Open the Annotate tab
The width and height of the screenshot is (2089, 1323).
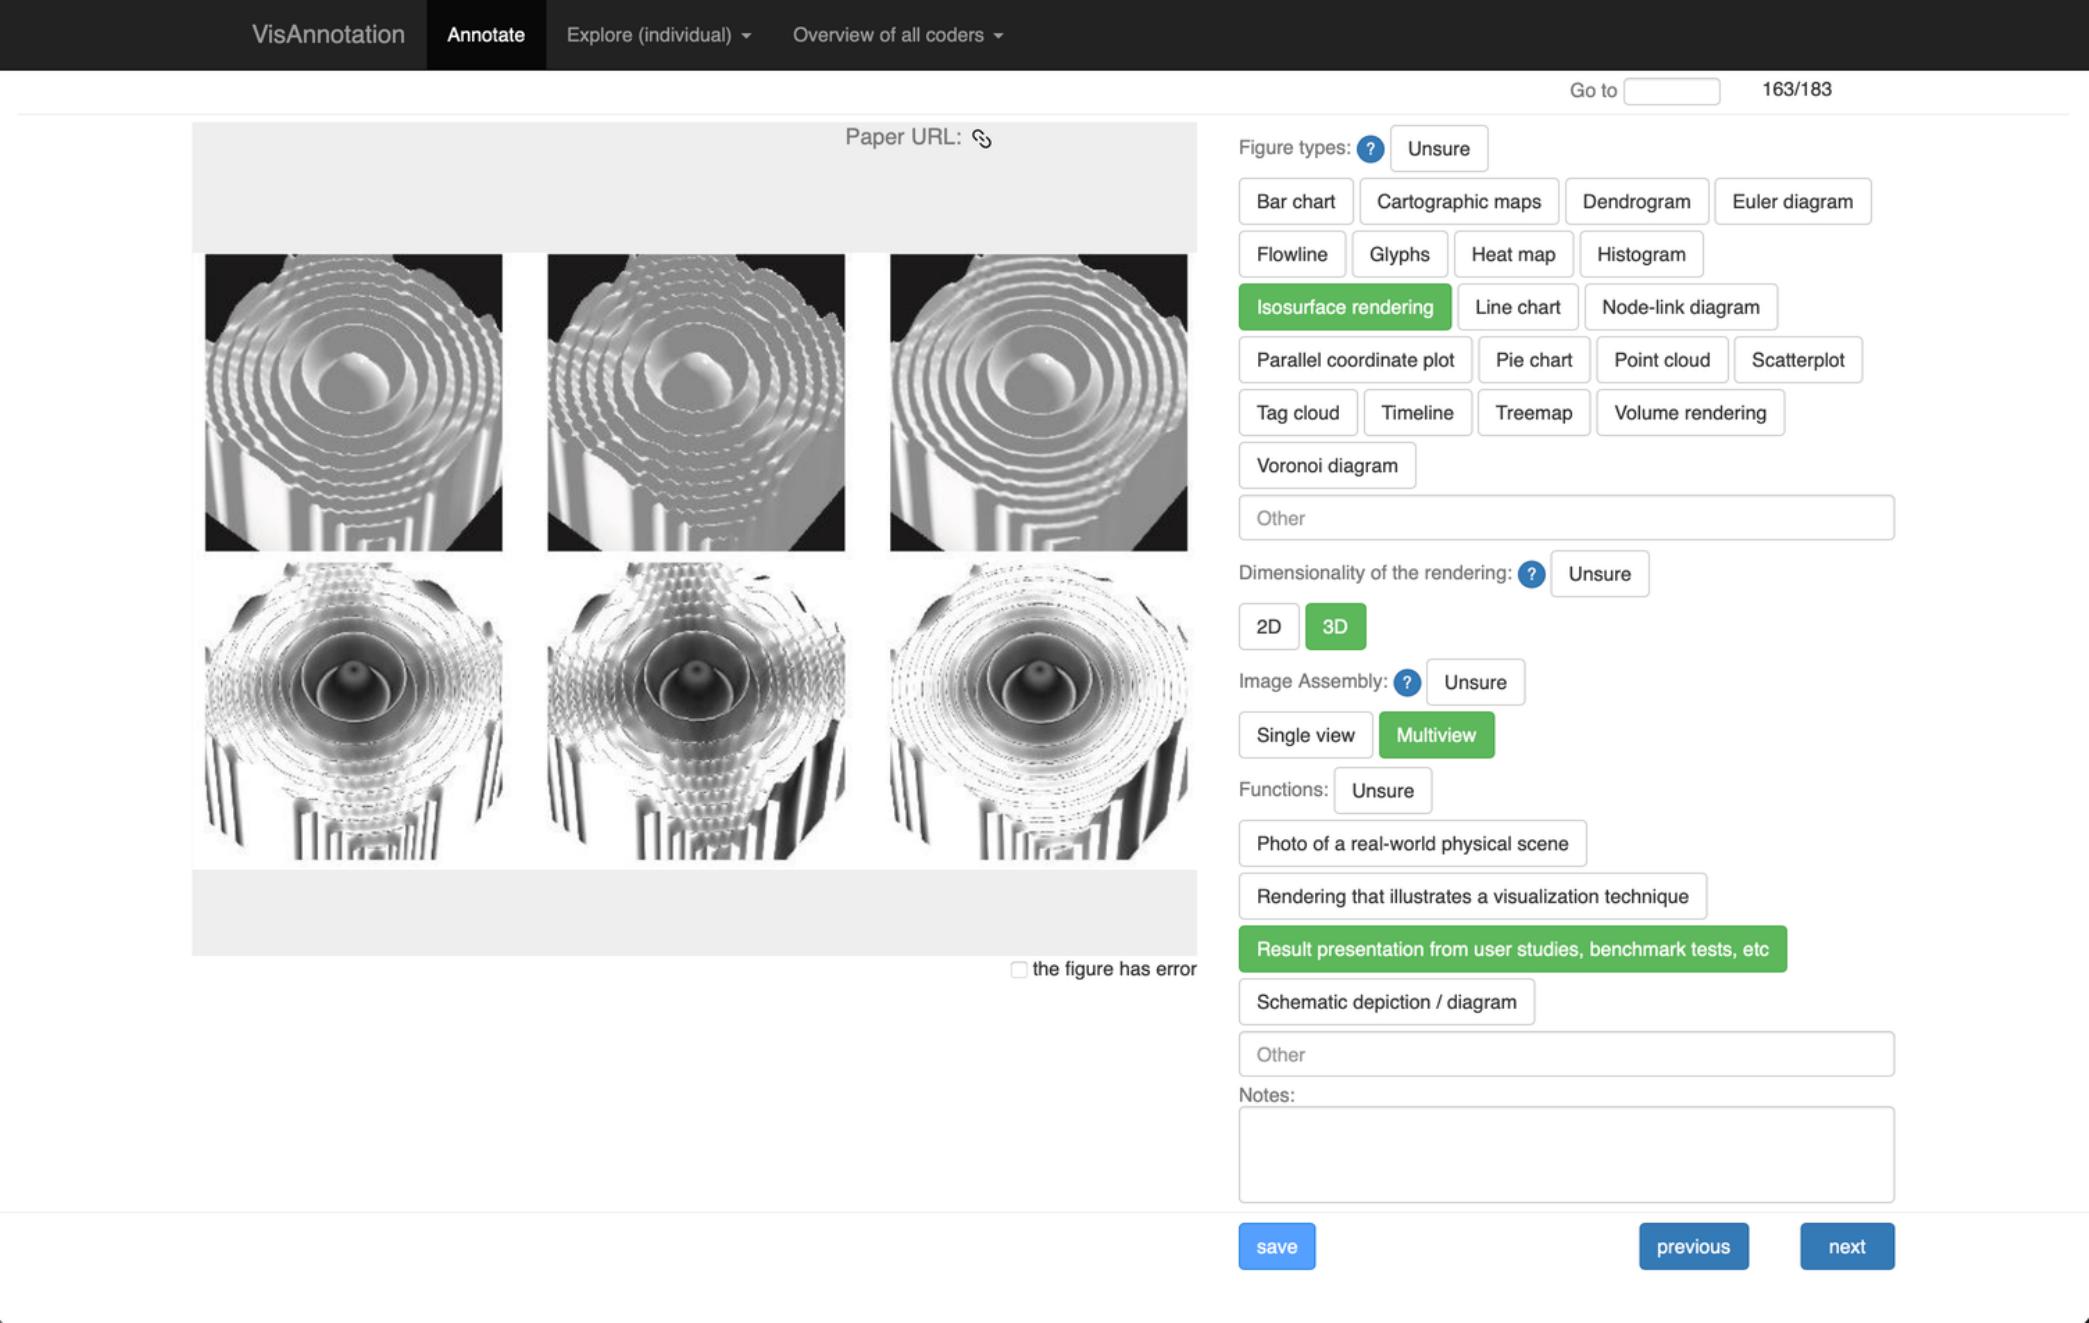pyautogui.click(x=486, y=35)
